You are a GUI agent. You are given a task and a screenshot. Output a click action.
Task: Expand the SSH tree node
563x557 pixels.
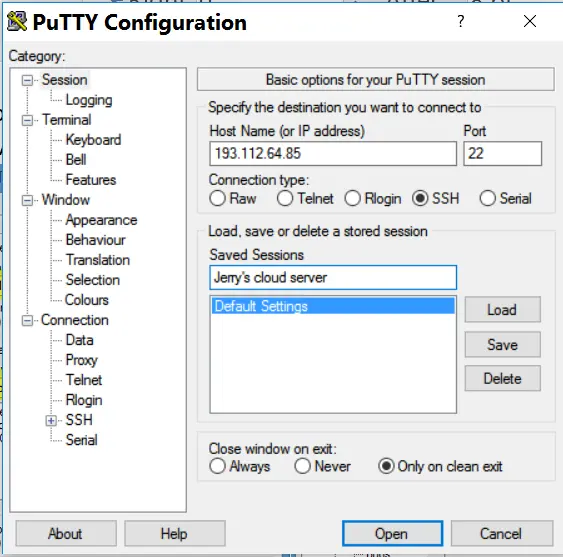51,421
